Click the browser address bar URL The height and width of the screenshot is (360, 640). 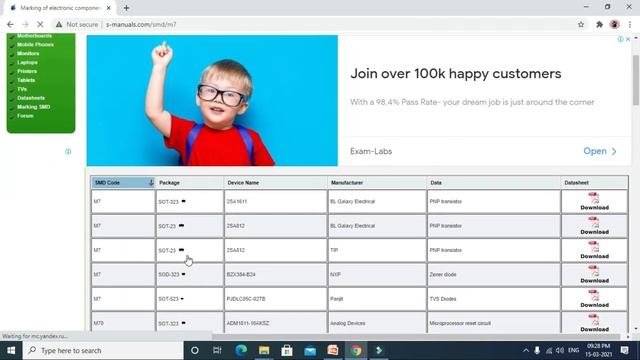pos(141,24)
